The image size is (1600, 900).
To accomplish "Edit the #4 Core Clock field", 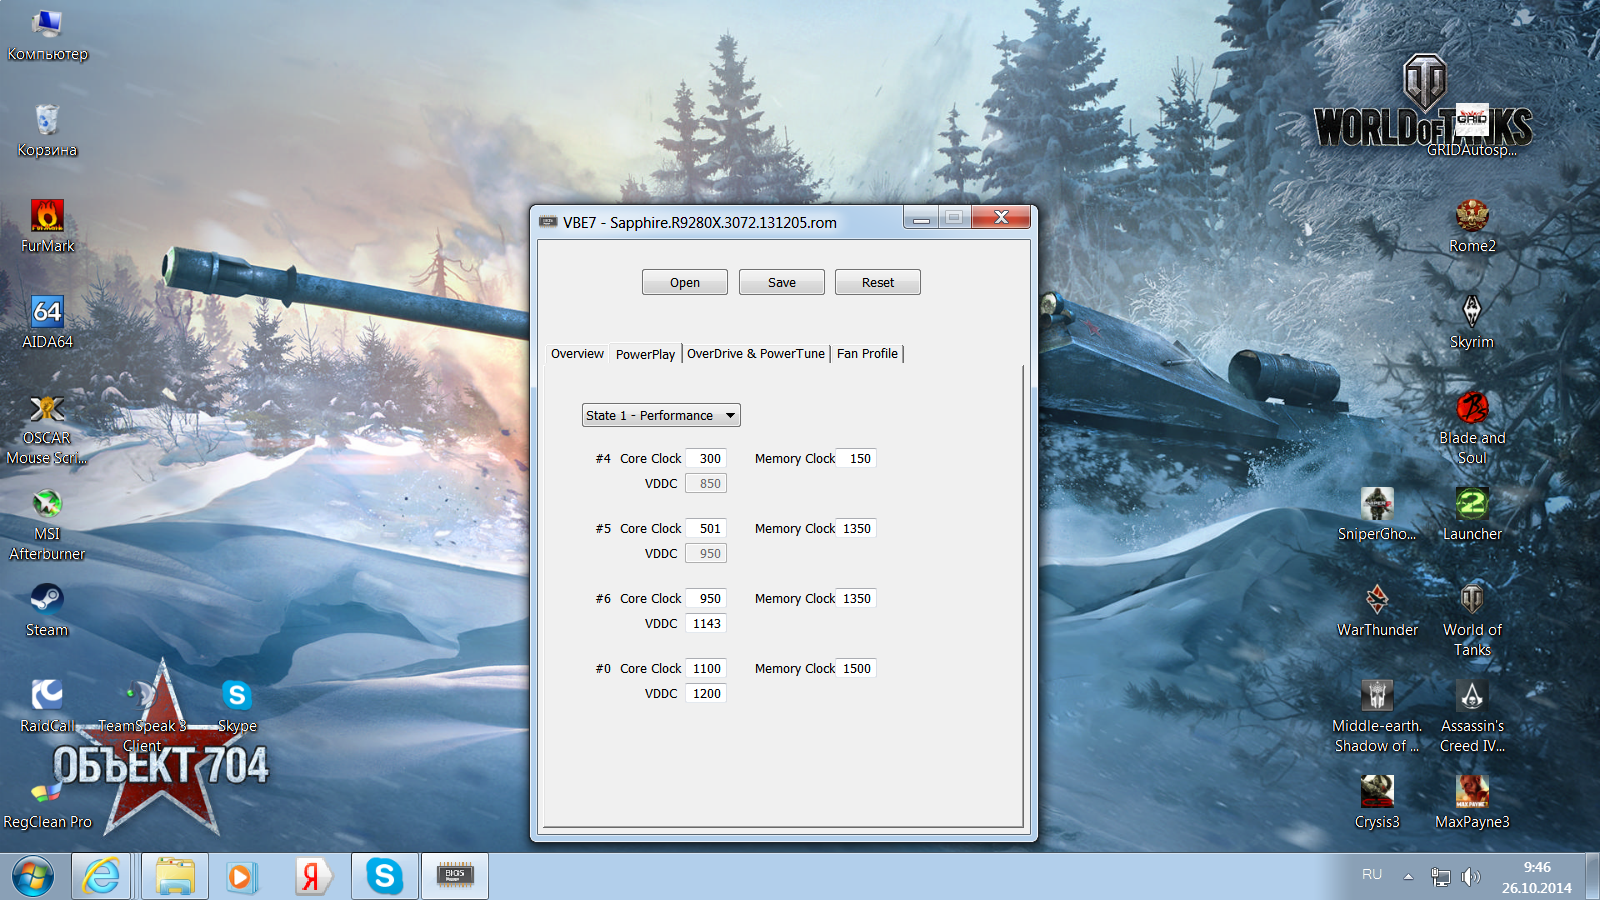I will coord(706,459).
